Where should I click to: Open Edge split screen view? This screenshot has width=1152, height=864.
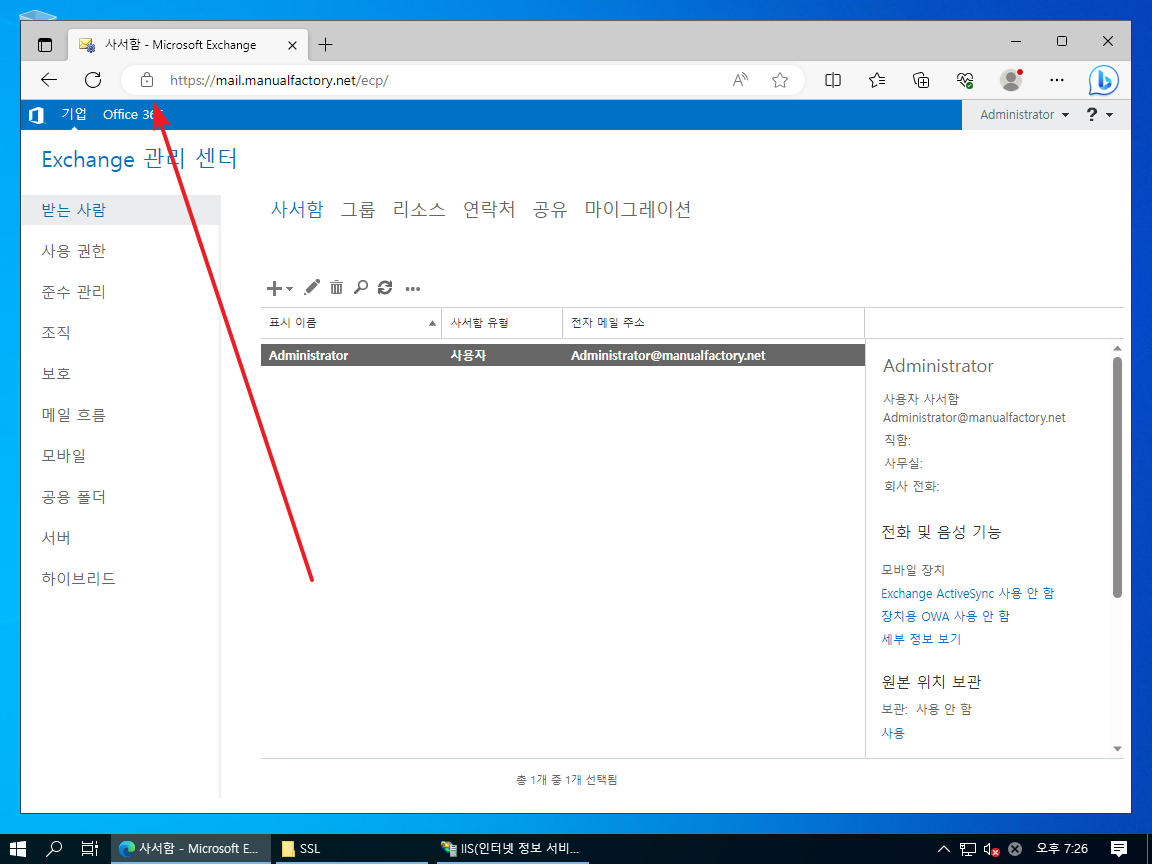[x=833, y=80]
